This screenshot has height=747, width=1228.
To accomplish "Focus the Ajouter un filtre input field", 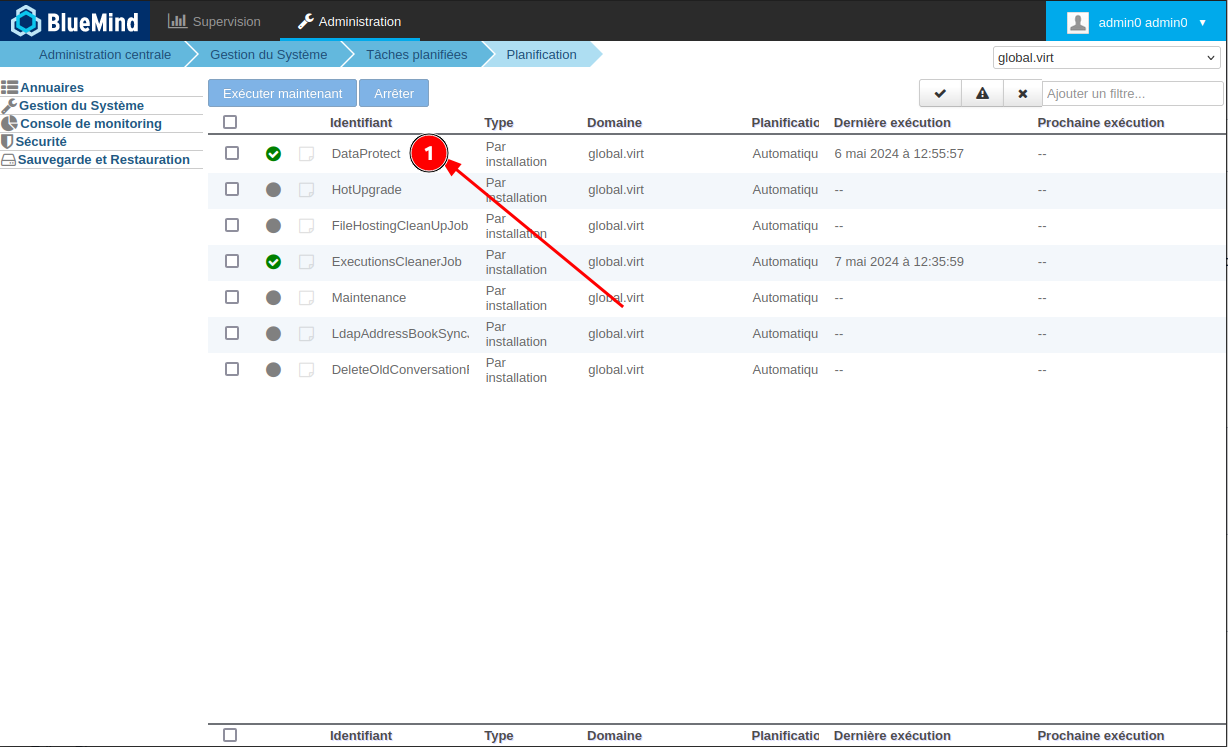I will coord(1132,93).
